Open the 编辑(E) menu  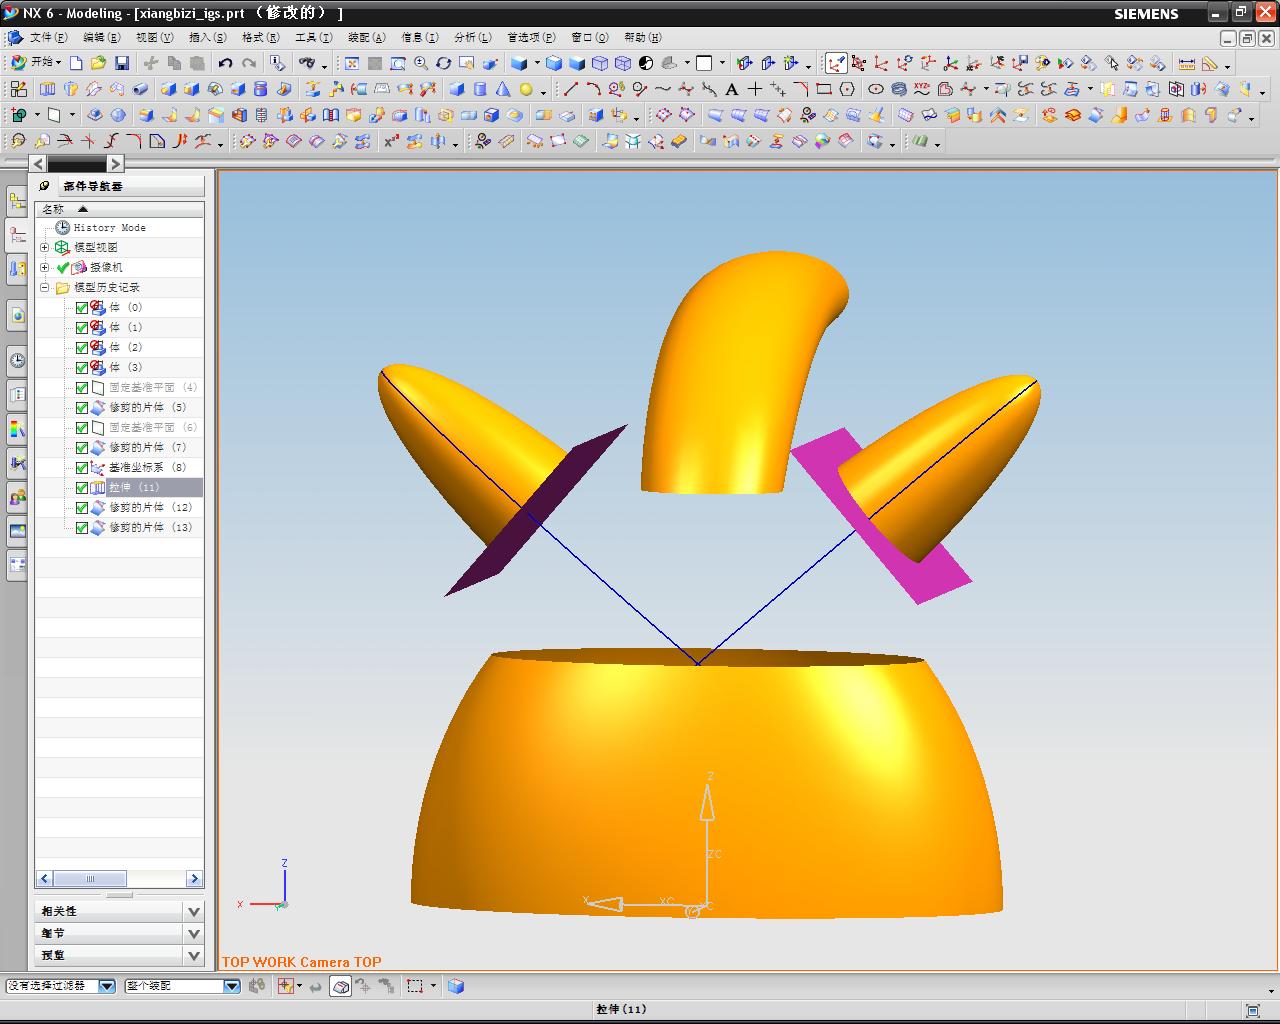[101, 37]
